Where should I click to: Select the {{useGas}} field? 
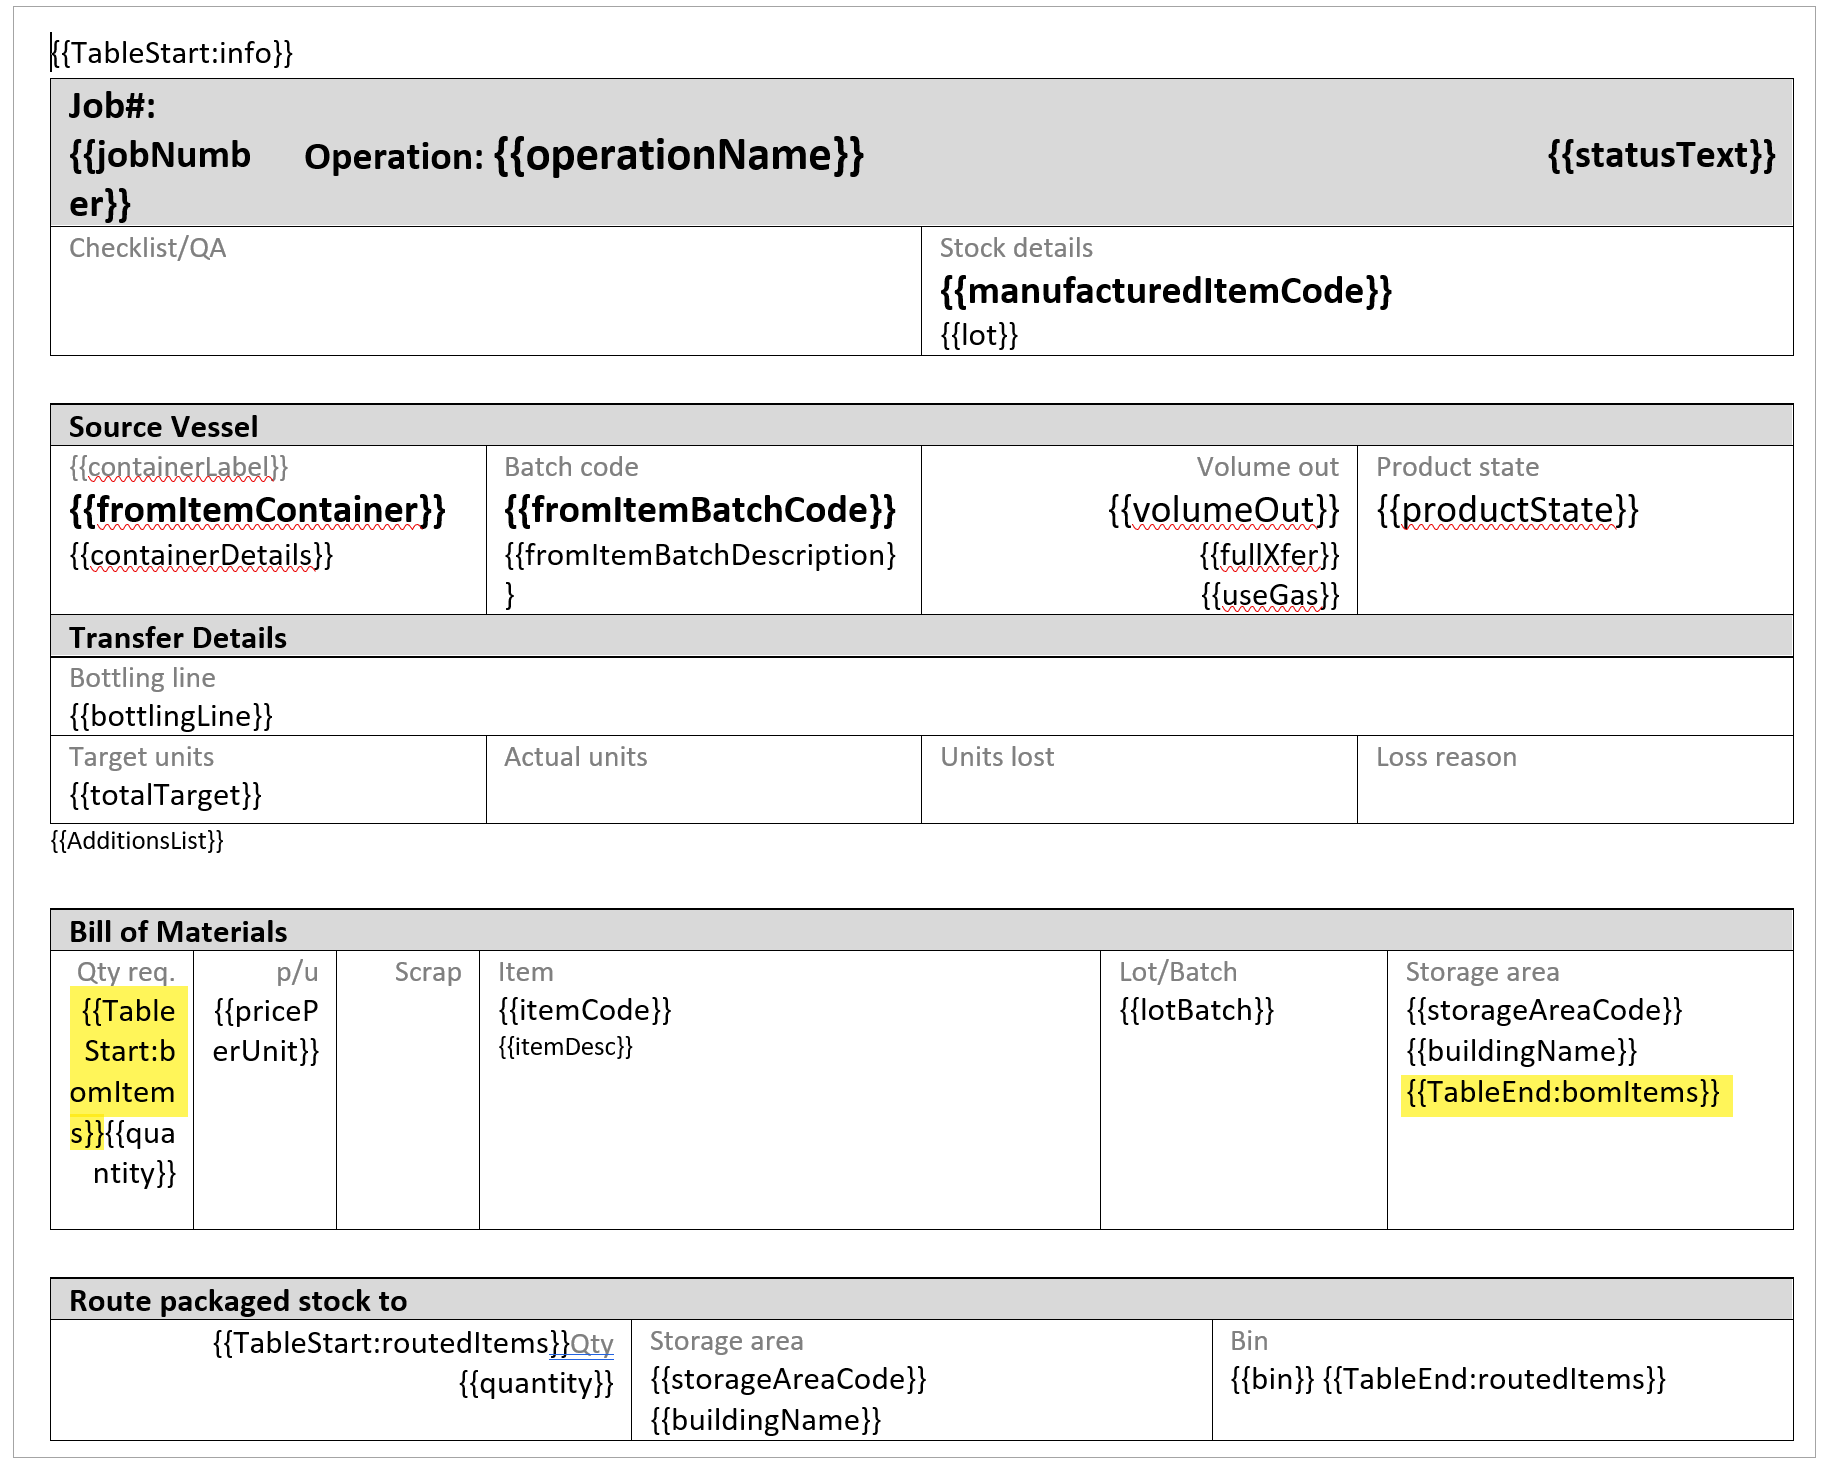click(1270, 595)
